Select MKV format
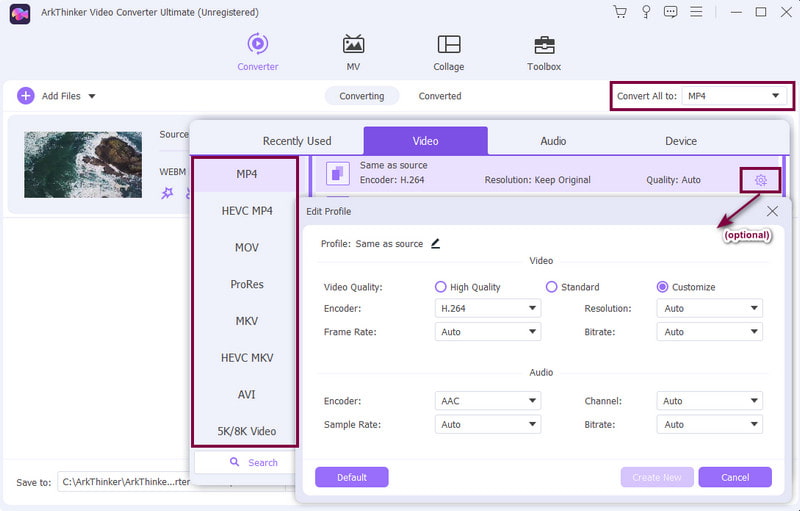This screenshot has height=511, width=800. (247, 321)
